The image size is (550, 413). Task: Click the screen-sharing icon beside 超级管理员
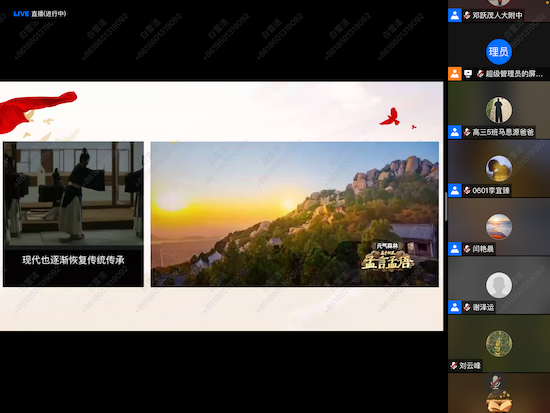[x=468, y=74]
